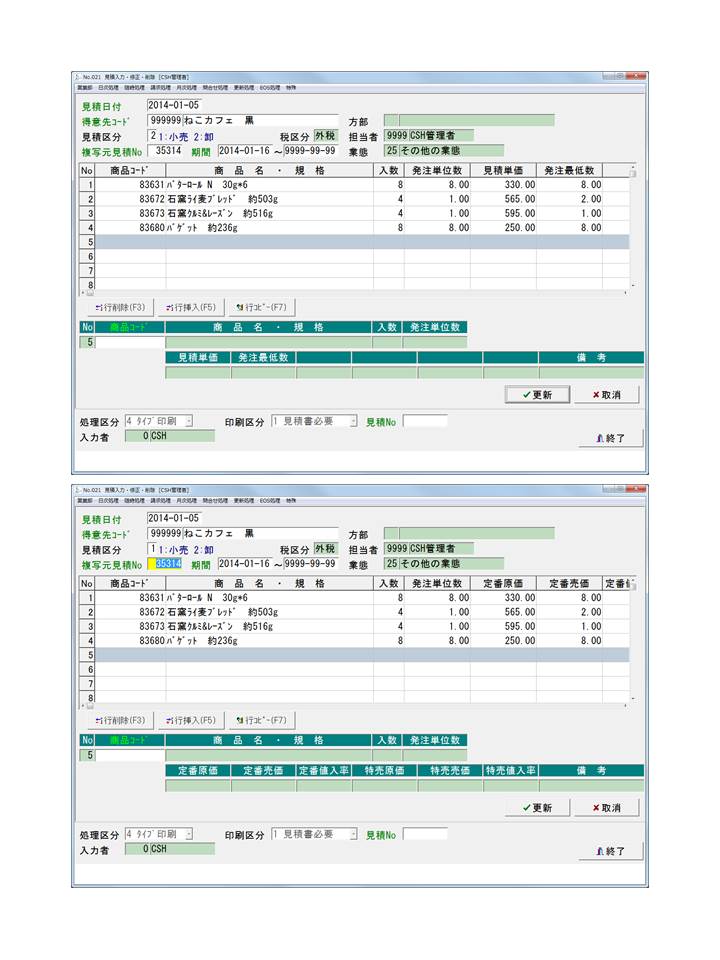This screenshot has height=960, width=720.
Task: Click 行挿入(F5) in lower window
Action: coord(191,721)
